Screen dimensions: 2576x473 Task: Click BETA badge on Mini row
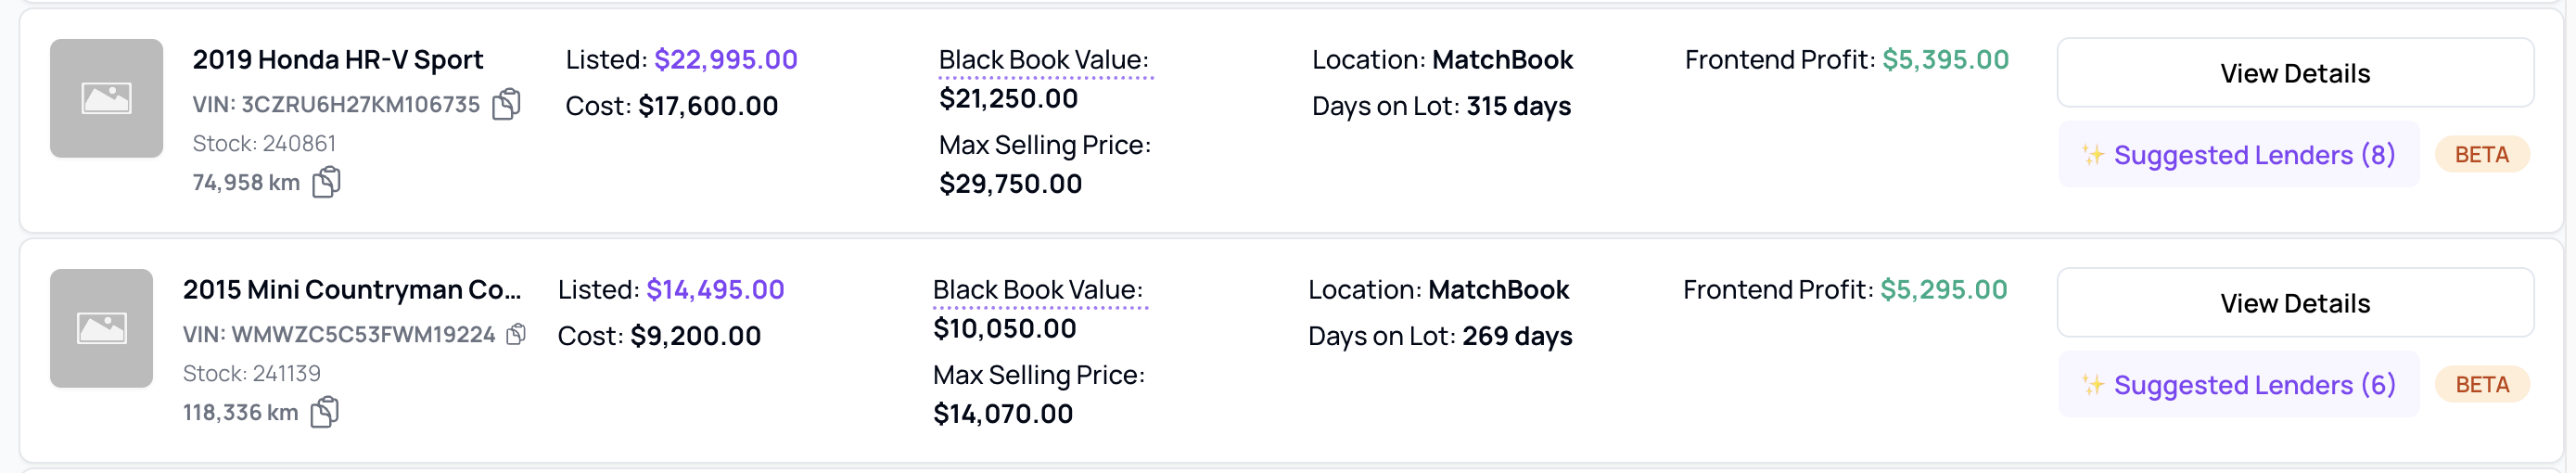[x=2481, y=385]
